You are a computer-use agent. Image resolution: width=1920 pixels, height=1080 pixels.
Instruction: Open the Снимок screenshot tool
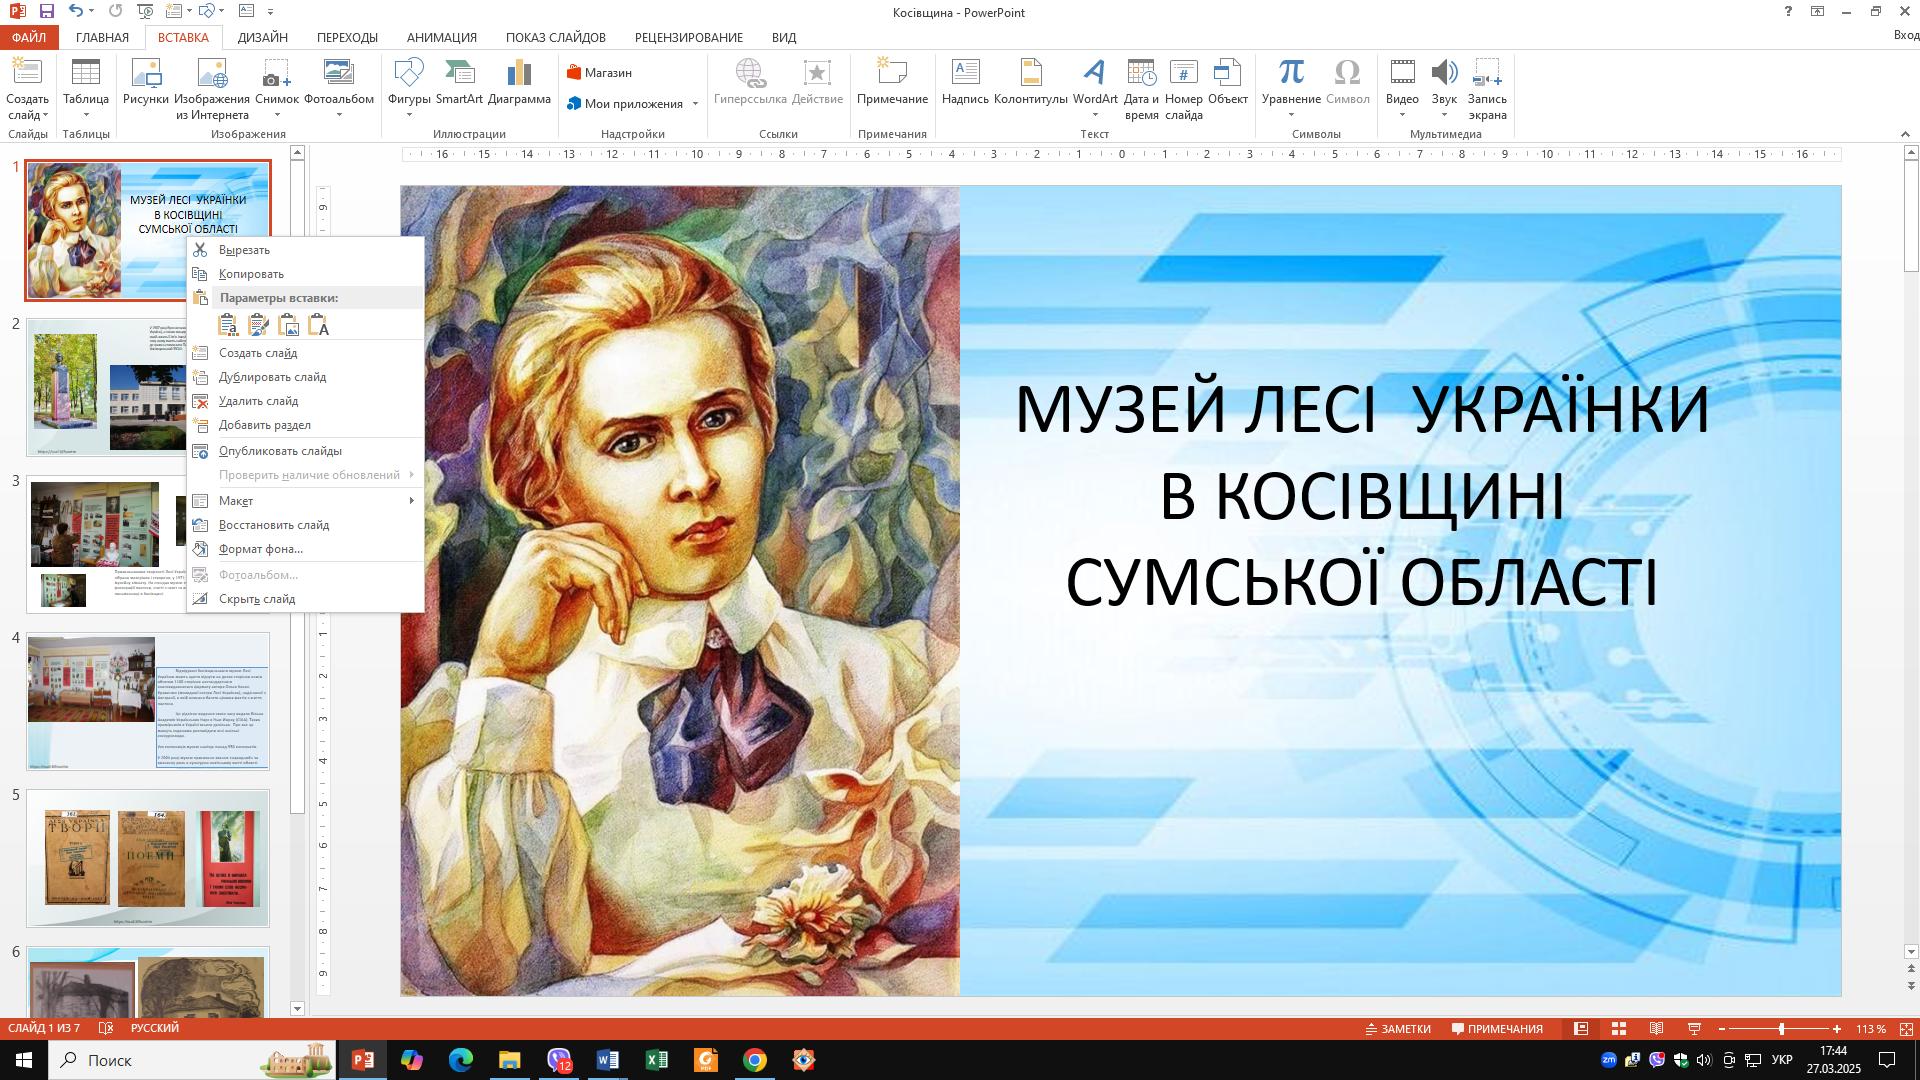(x=277, y=89)
